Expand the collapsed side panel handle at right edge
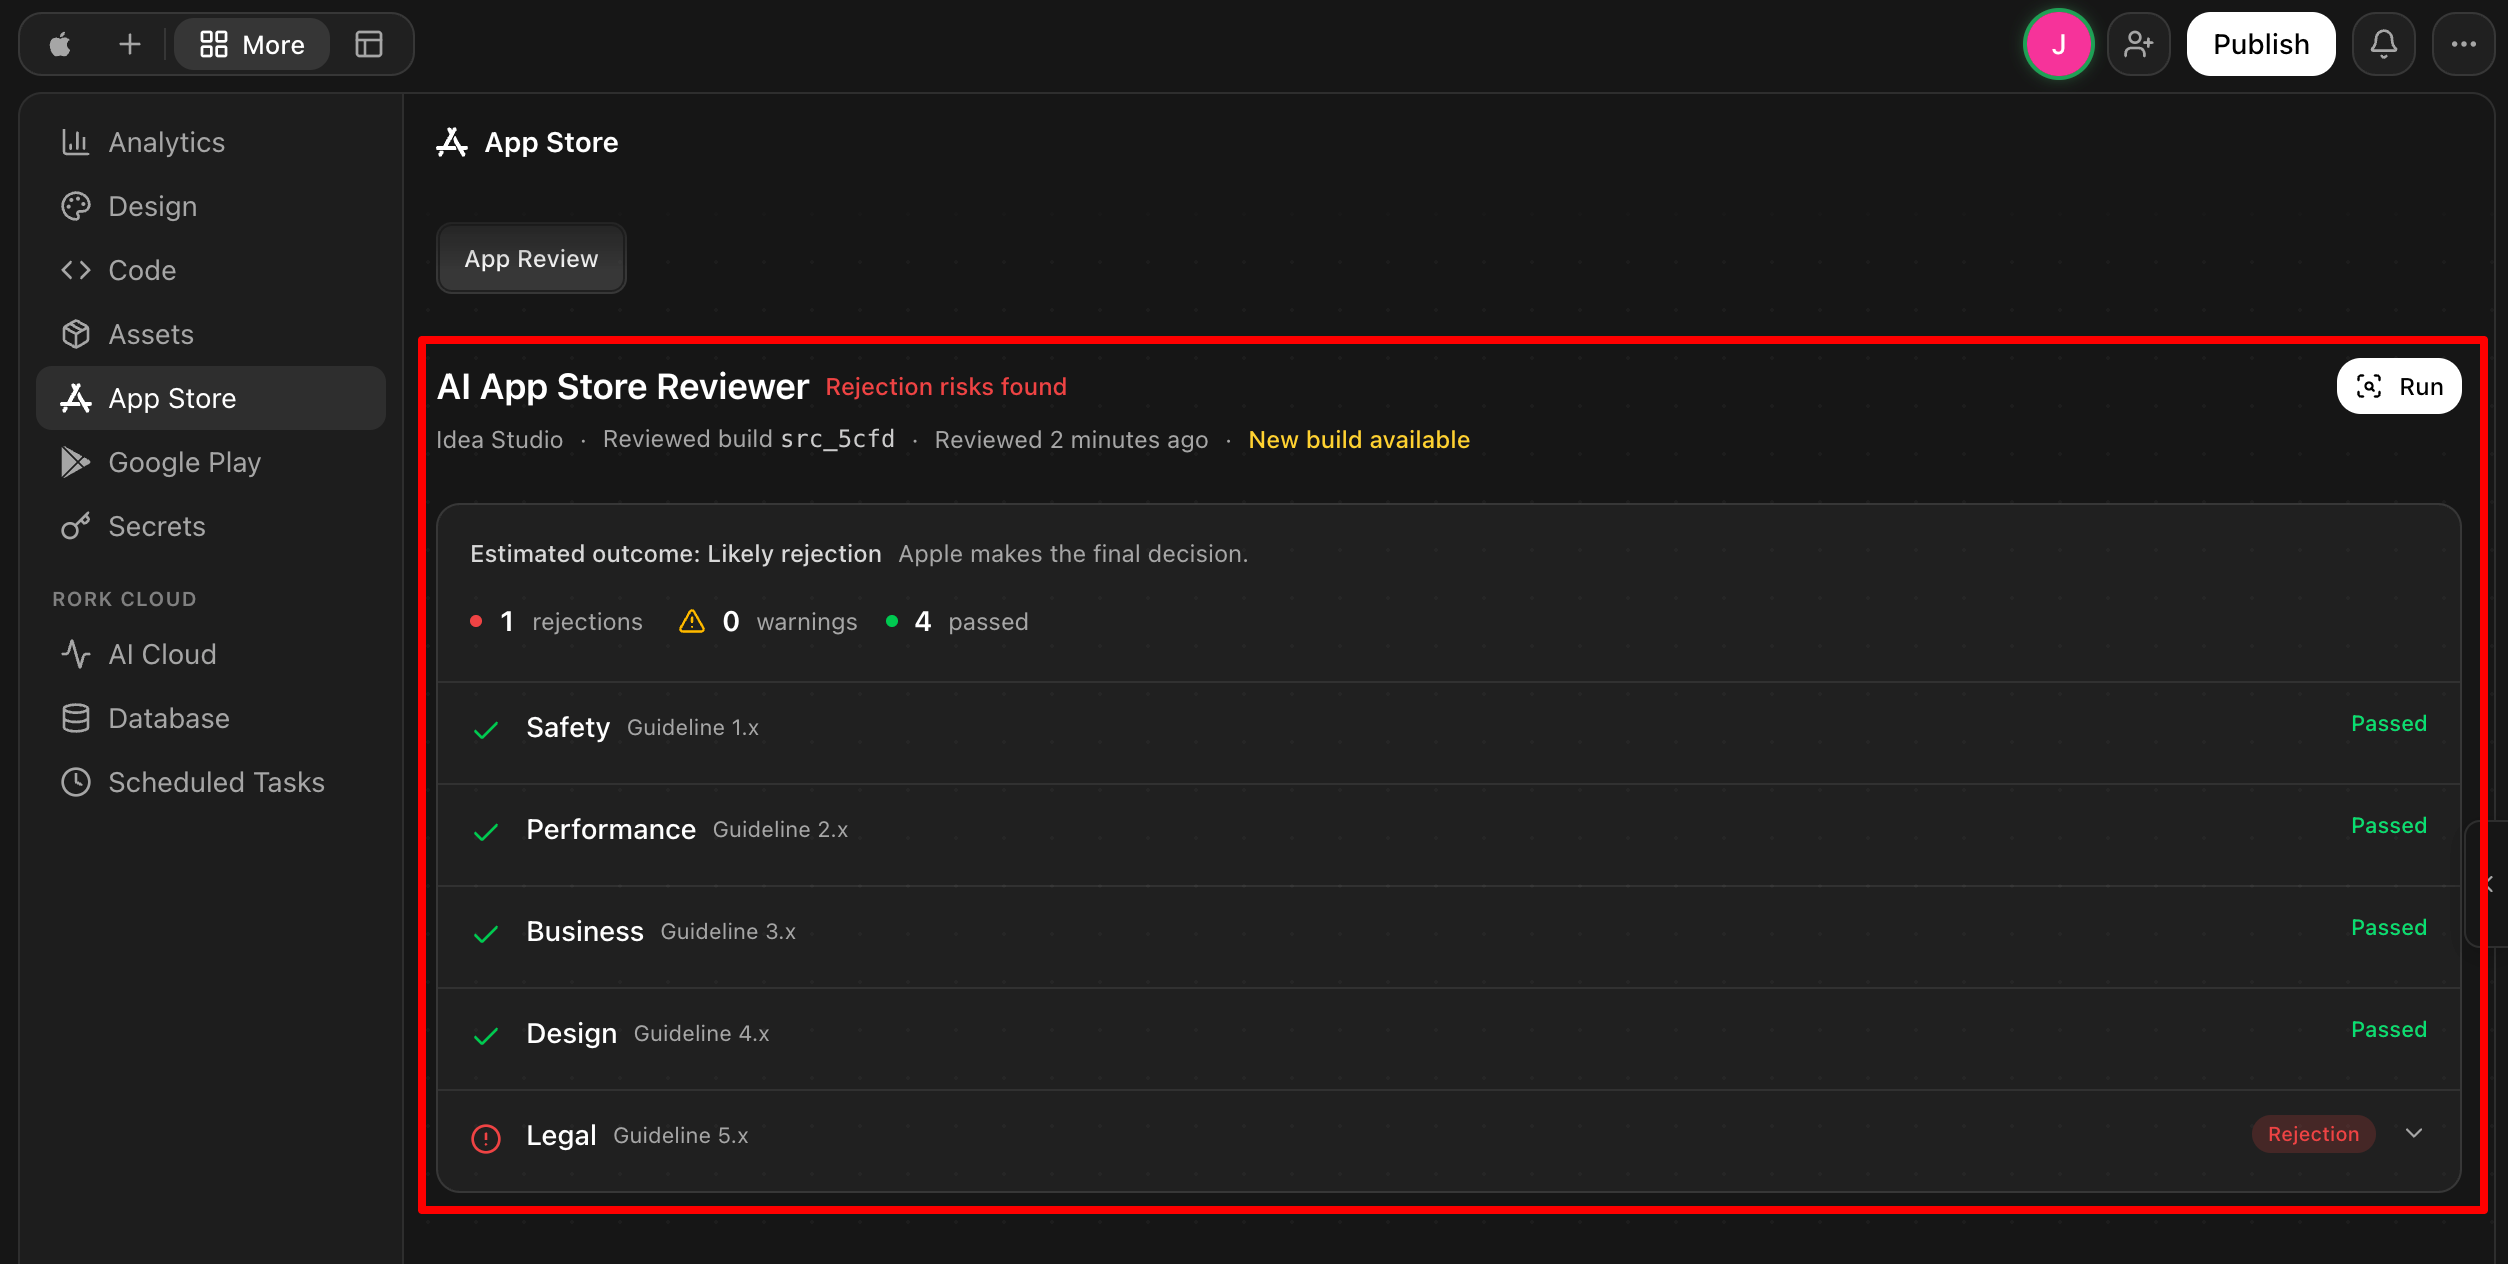This screenshot has height=1264, width=2508. (2488, 884)
